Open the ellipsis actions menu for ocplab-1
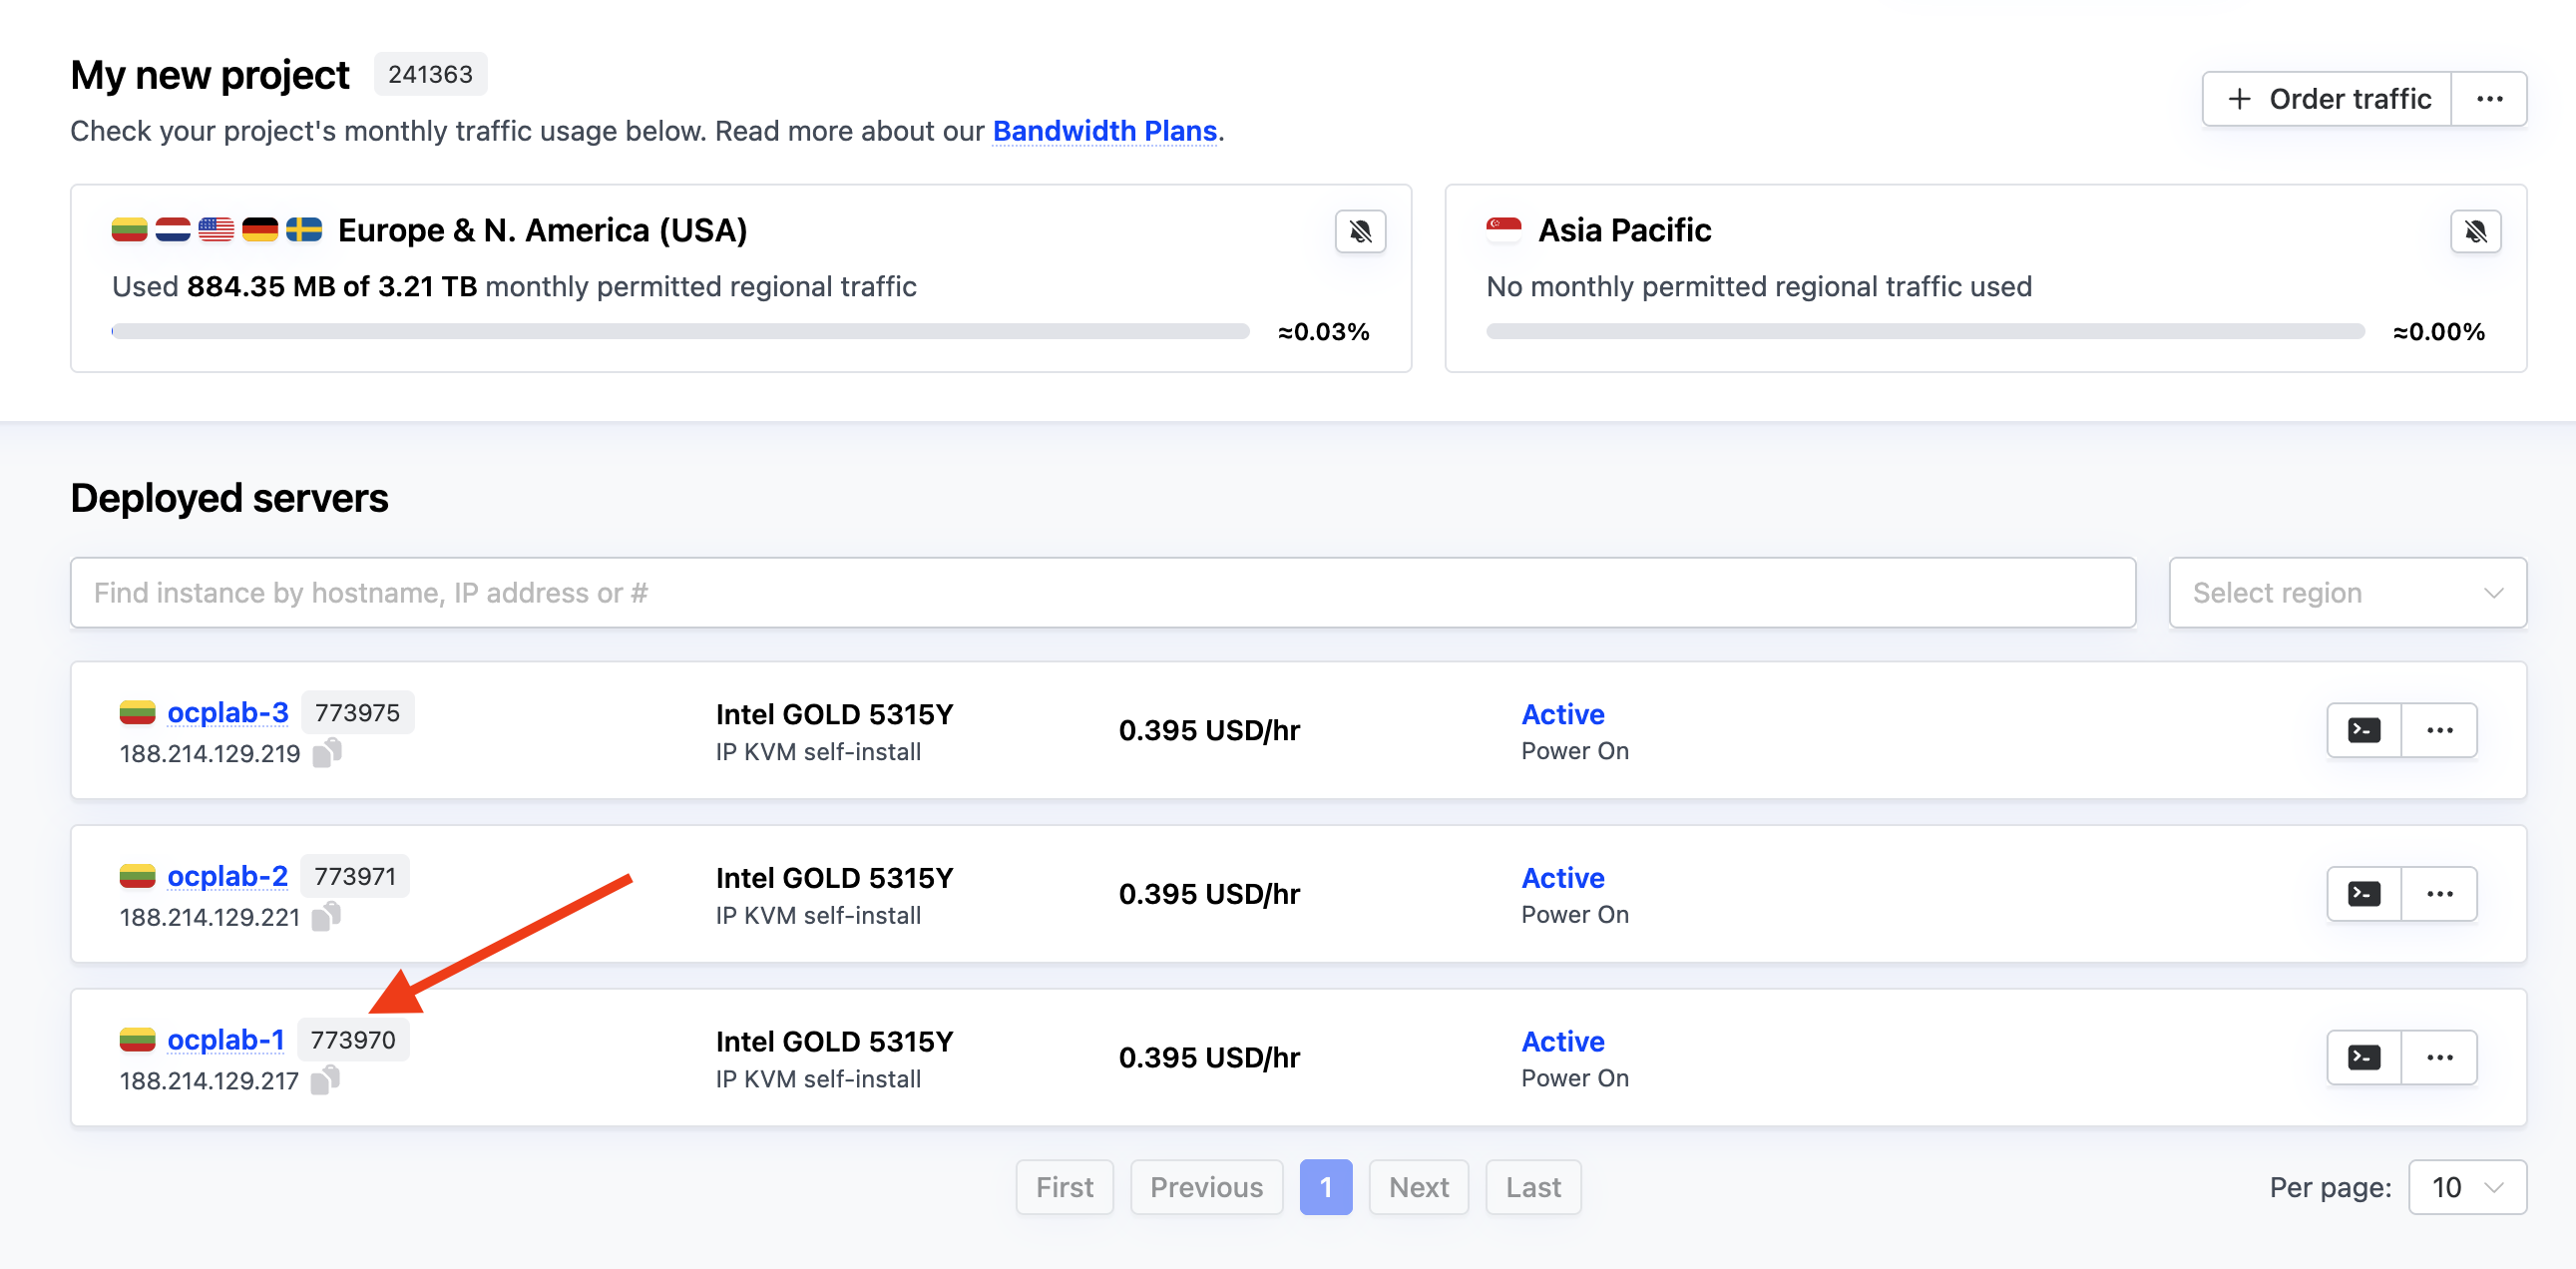The width and height of the screenshot is (2576, 1269). tap(2439, 1057)
